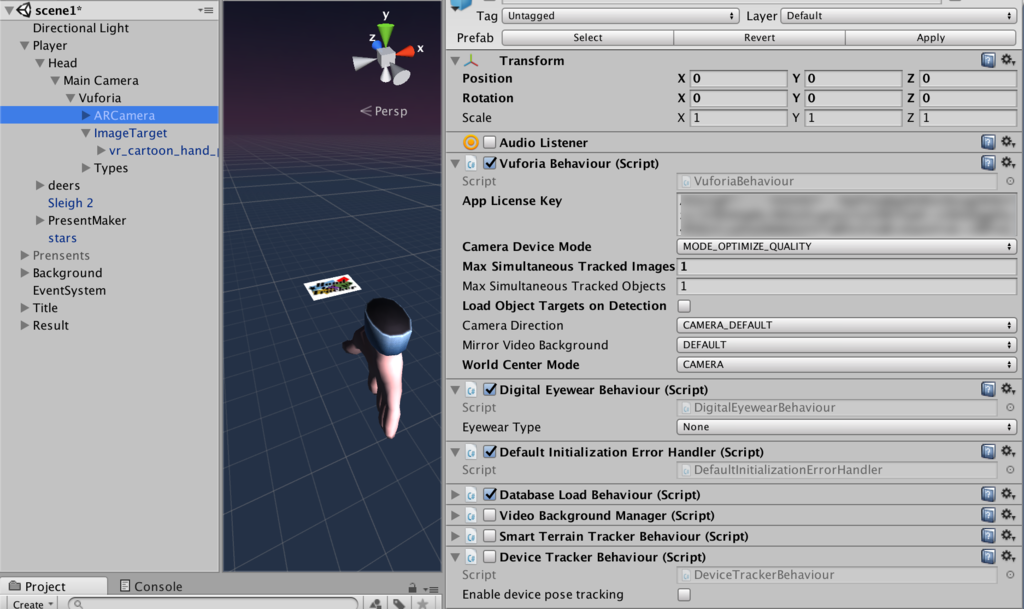
Task: Collapse the Player node in Hierarchy
Action: click(x=25, y=46)
